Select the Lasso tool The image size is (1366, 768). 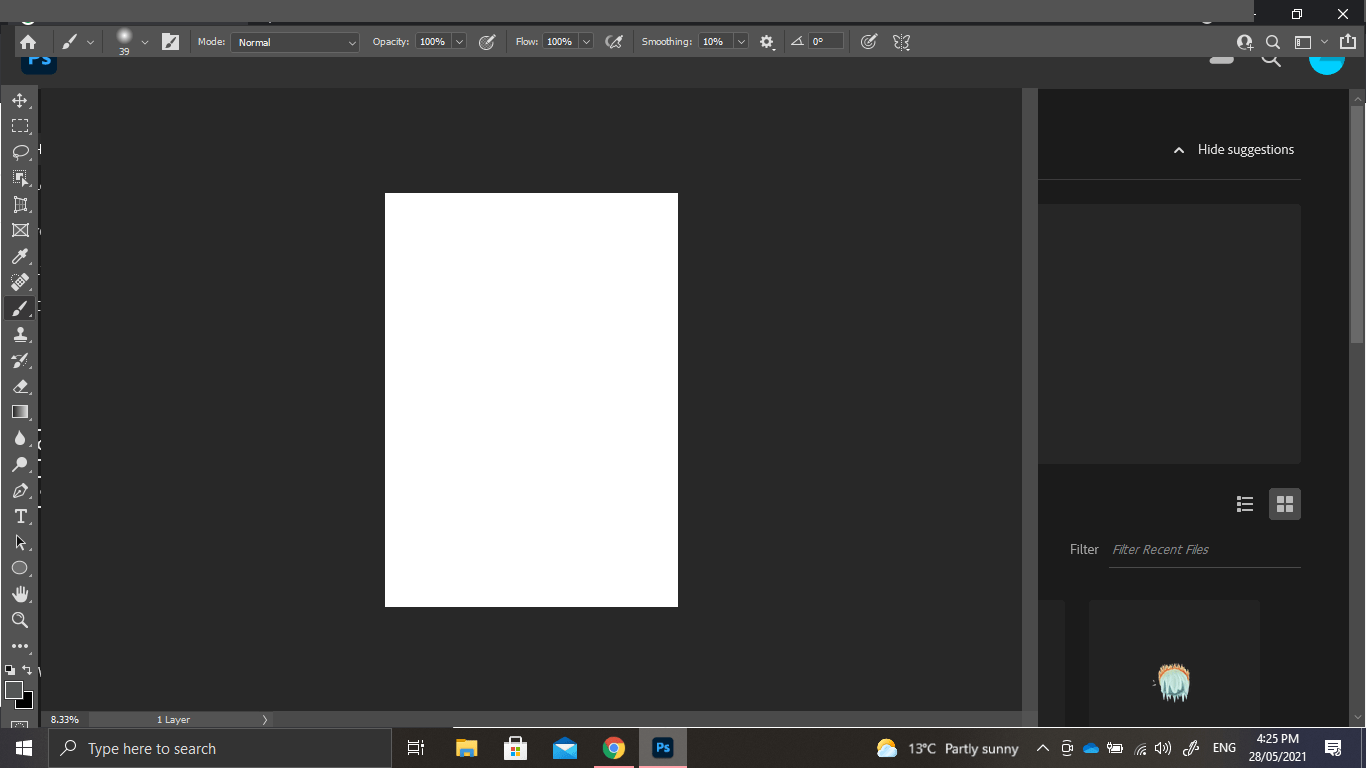[x=20, y=152]
